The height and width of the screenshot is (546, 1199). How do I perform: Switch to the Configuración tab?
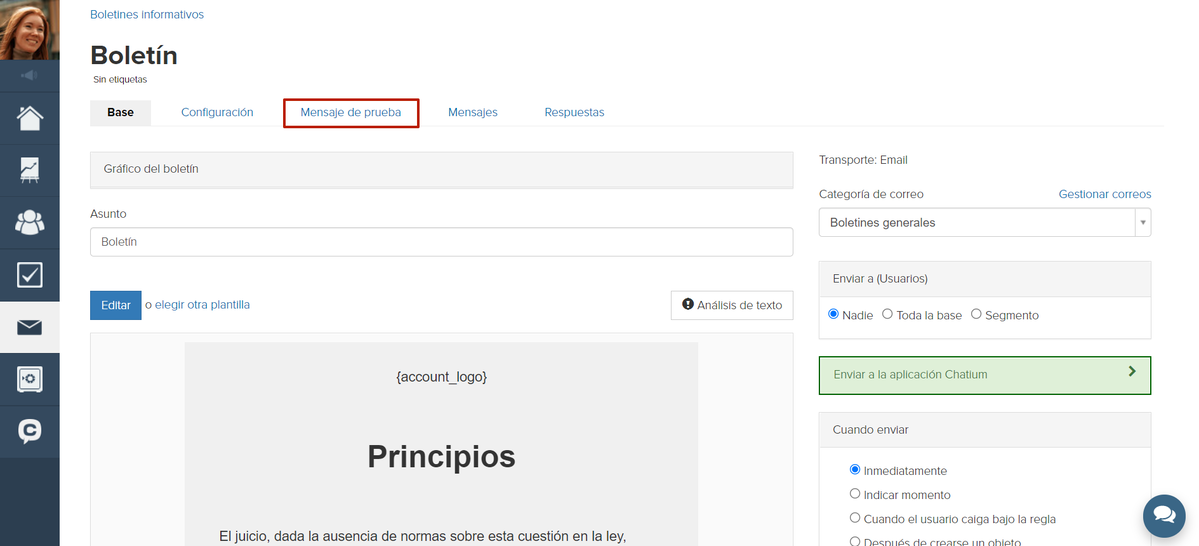217,112
